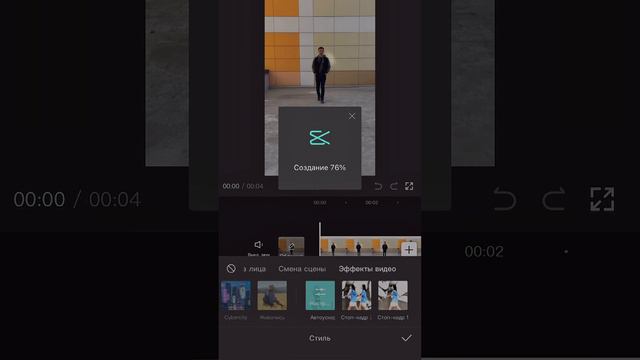Choose the teal auto effect thumbnail
Screen dimensions: 640x360
(320, 296)
